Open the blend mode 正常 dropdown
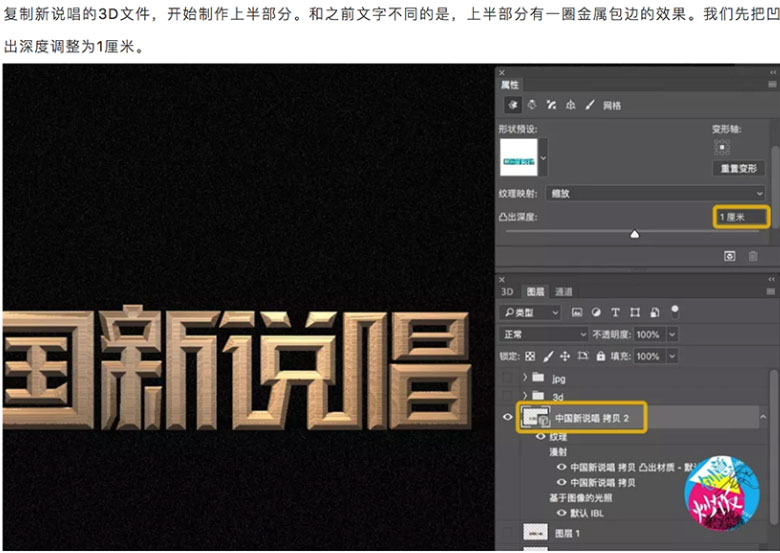Viewport: 780px width, 553px height. click(544, 334)
